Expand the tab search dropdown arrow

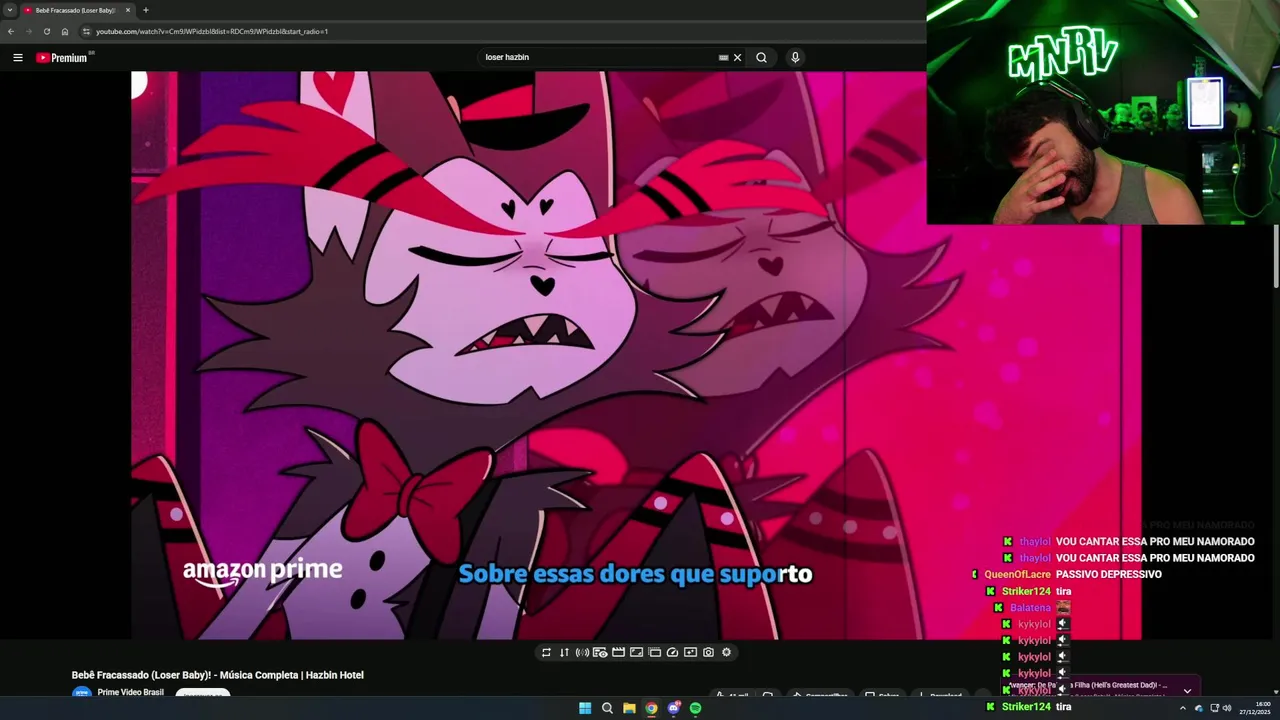[9, 10]
